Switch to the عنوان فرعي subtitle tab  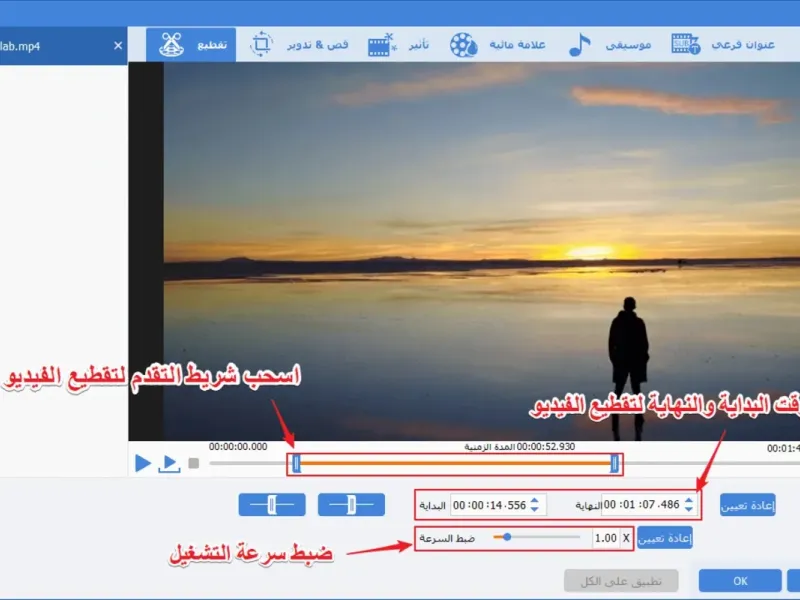[723, 45]
